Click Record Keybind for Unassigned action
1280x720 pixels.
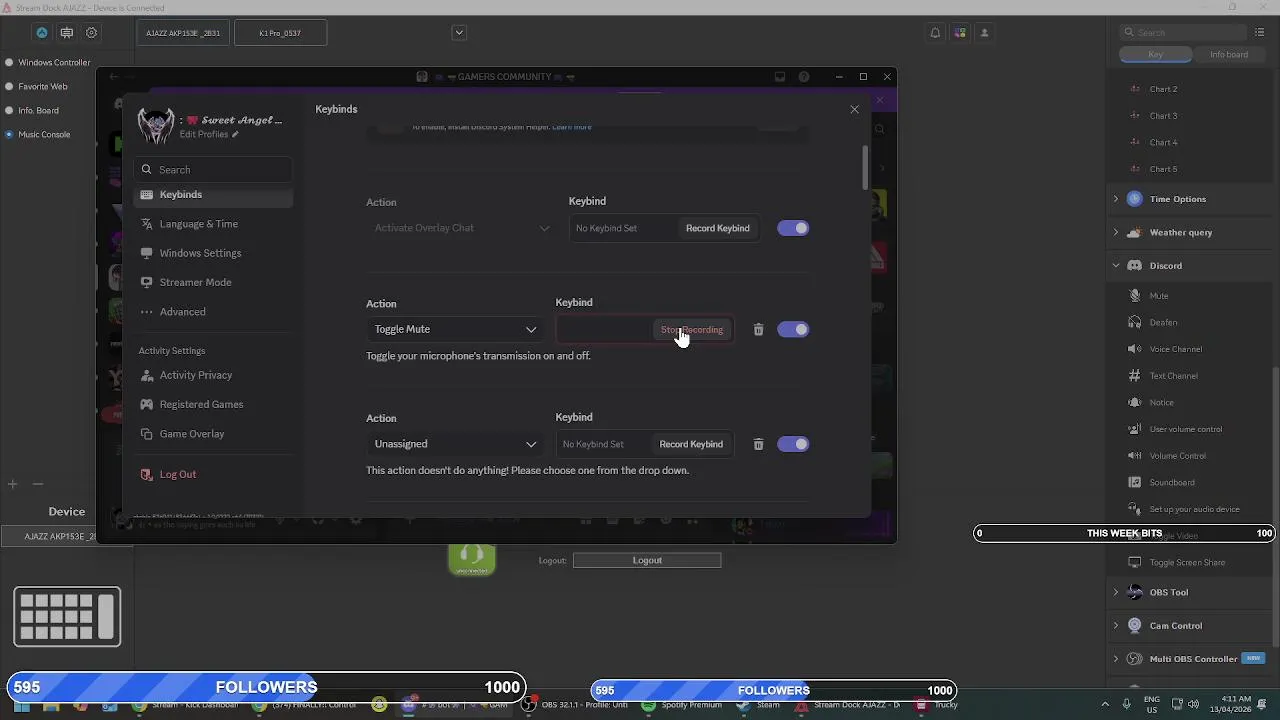click(691, 444)
